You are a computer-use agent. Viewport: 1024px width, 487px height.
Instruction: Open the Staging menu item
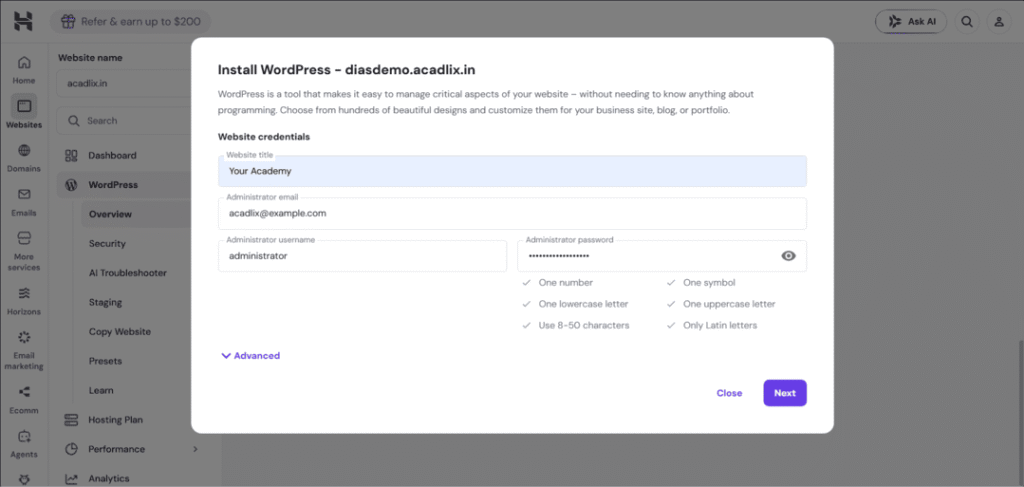coord(105,302)
